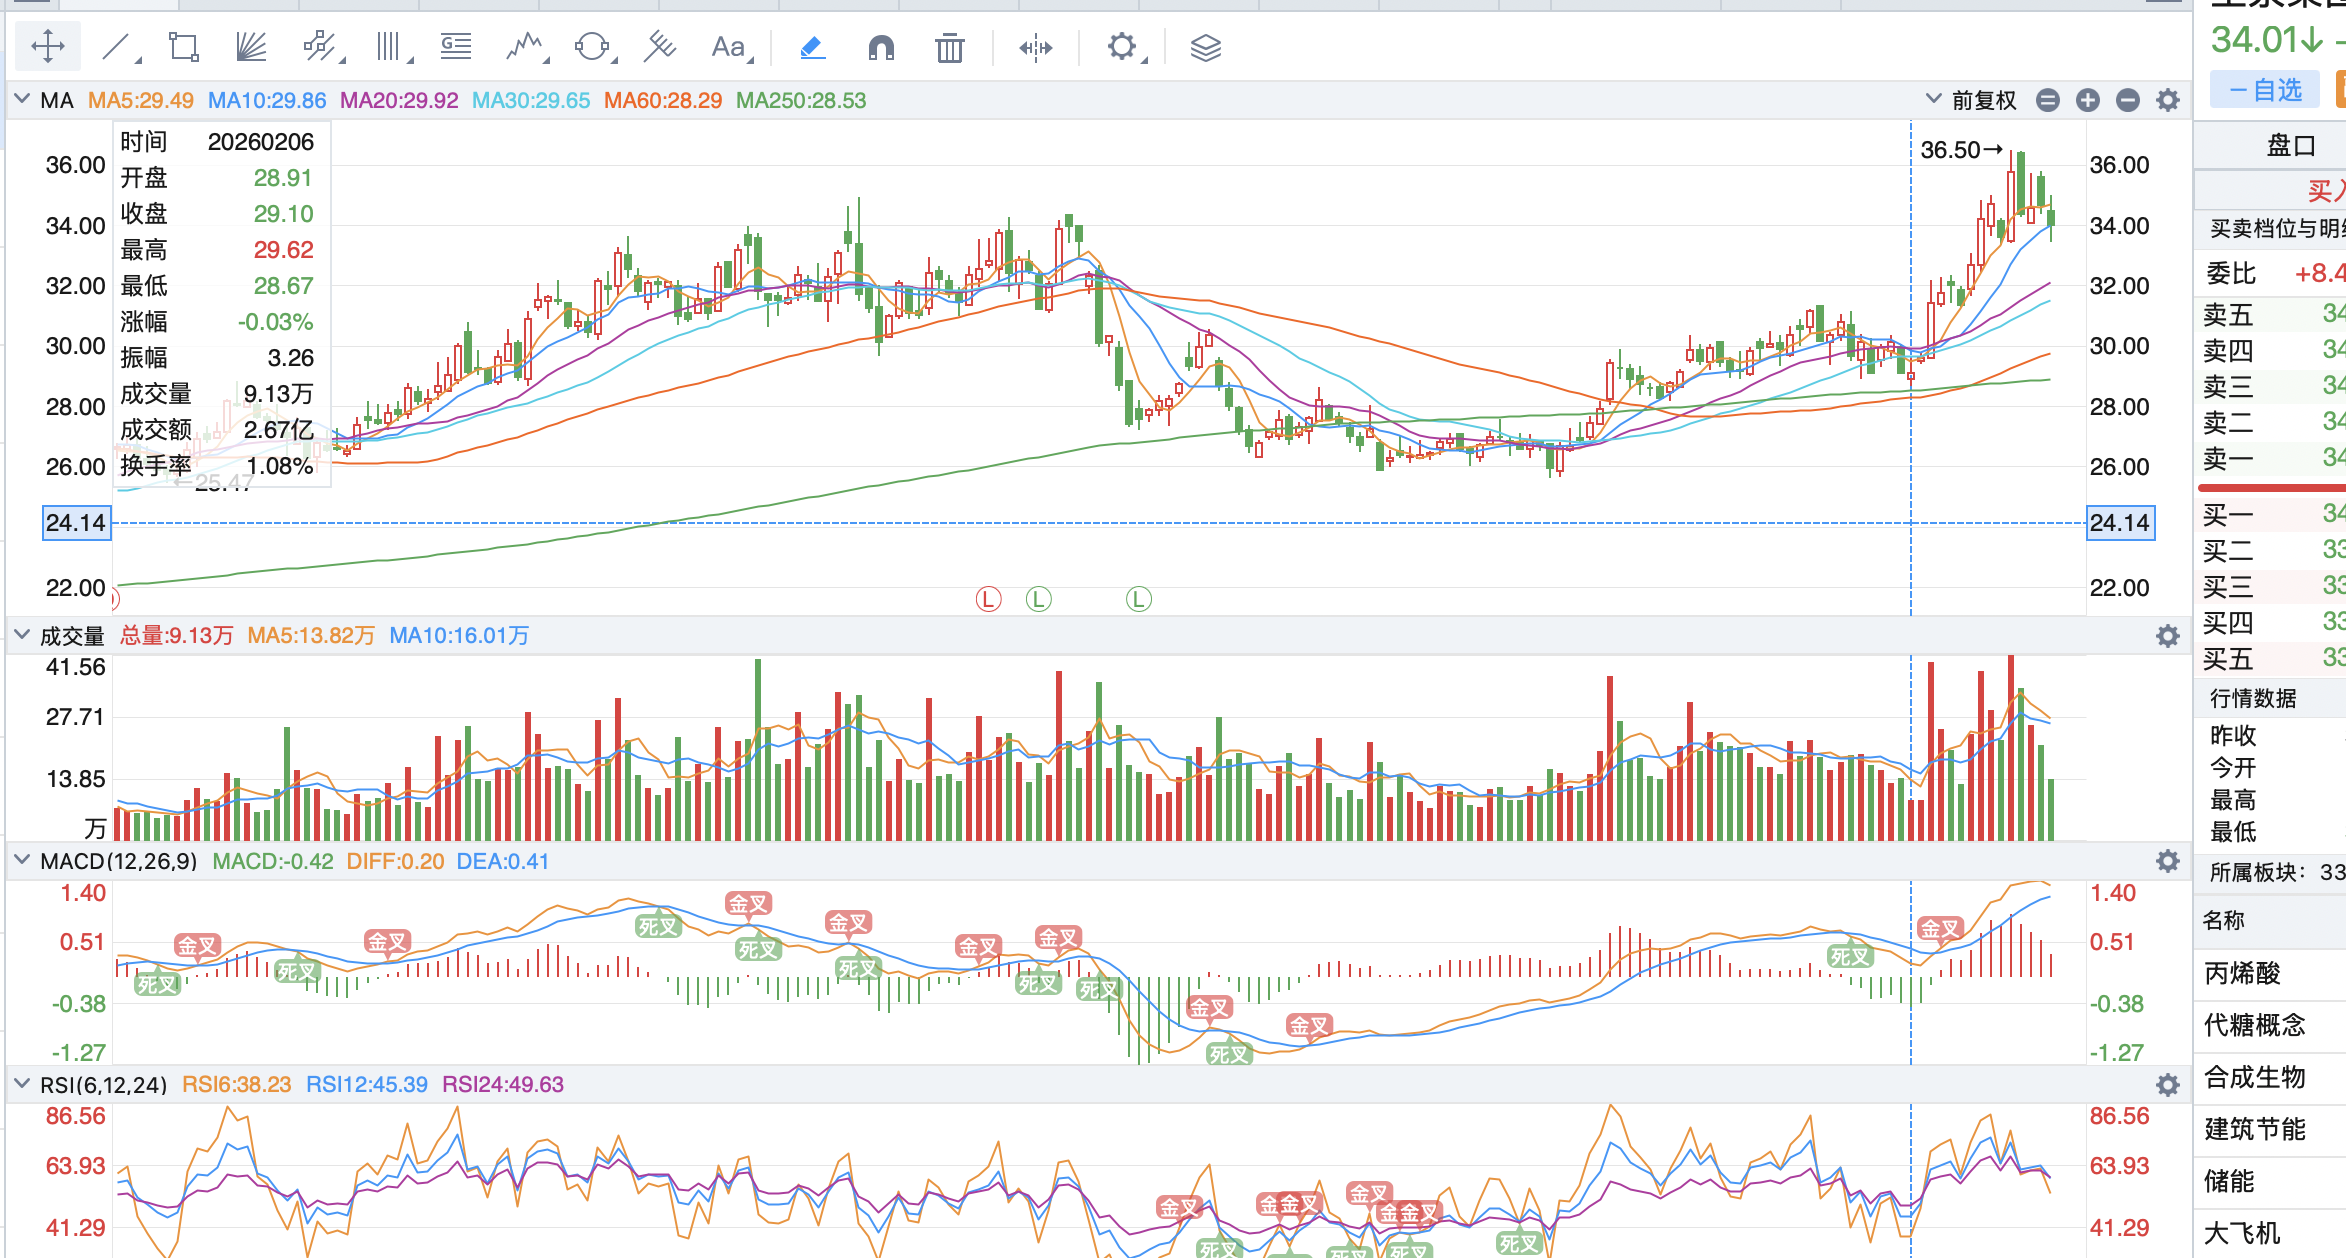
Task: Collapse the MACD(12,26,9) panel chevron
Action: click(x=22, y=861)
